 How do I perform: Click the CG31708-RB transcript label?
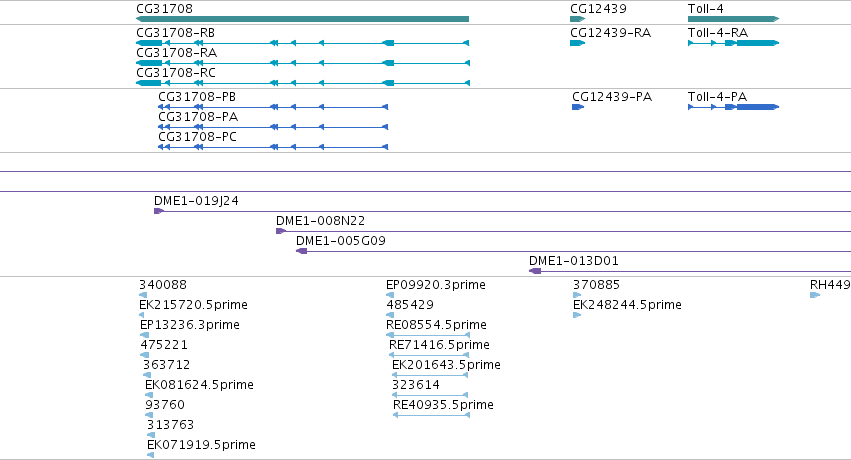(175, 33)
